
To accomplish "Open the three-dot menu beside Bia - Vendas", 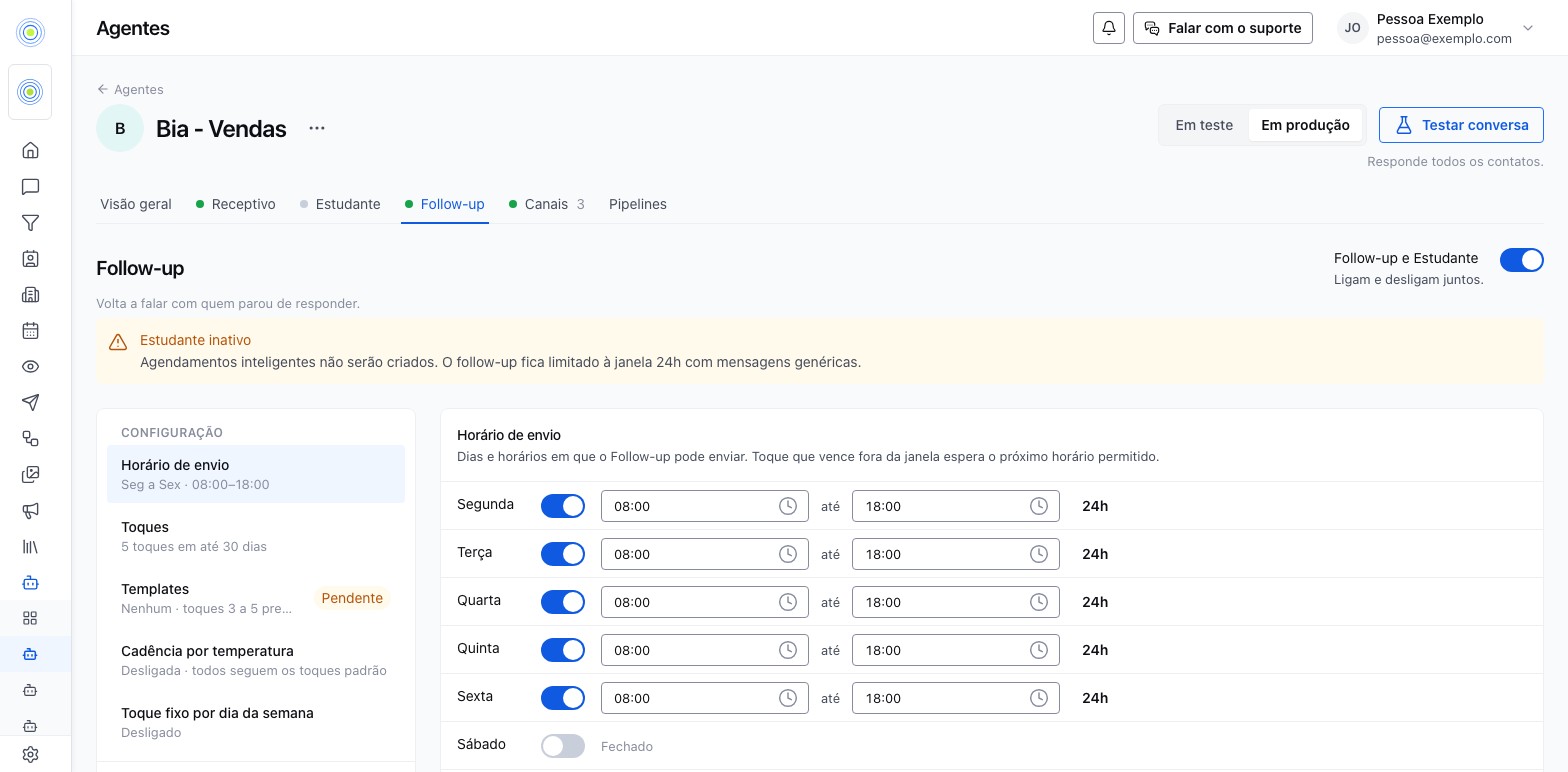I will 317,128.
